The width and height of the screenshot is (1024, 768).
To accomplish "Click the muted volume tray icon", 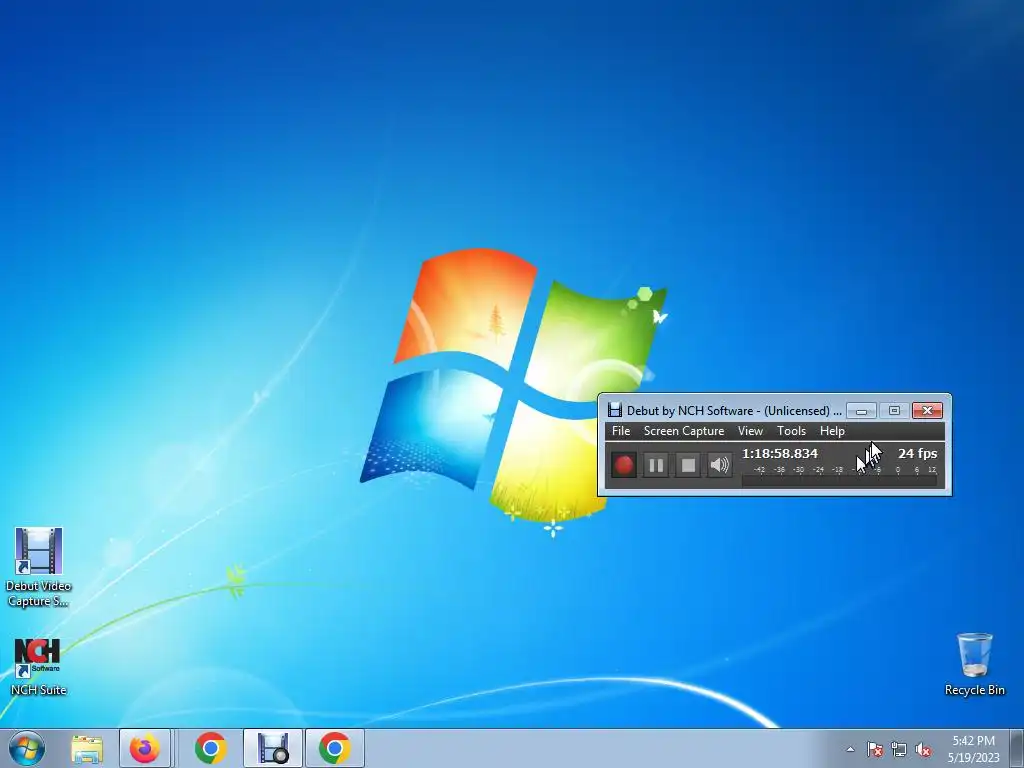I will pyautogui.click(x=923, y=749).
